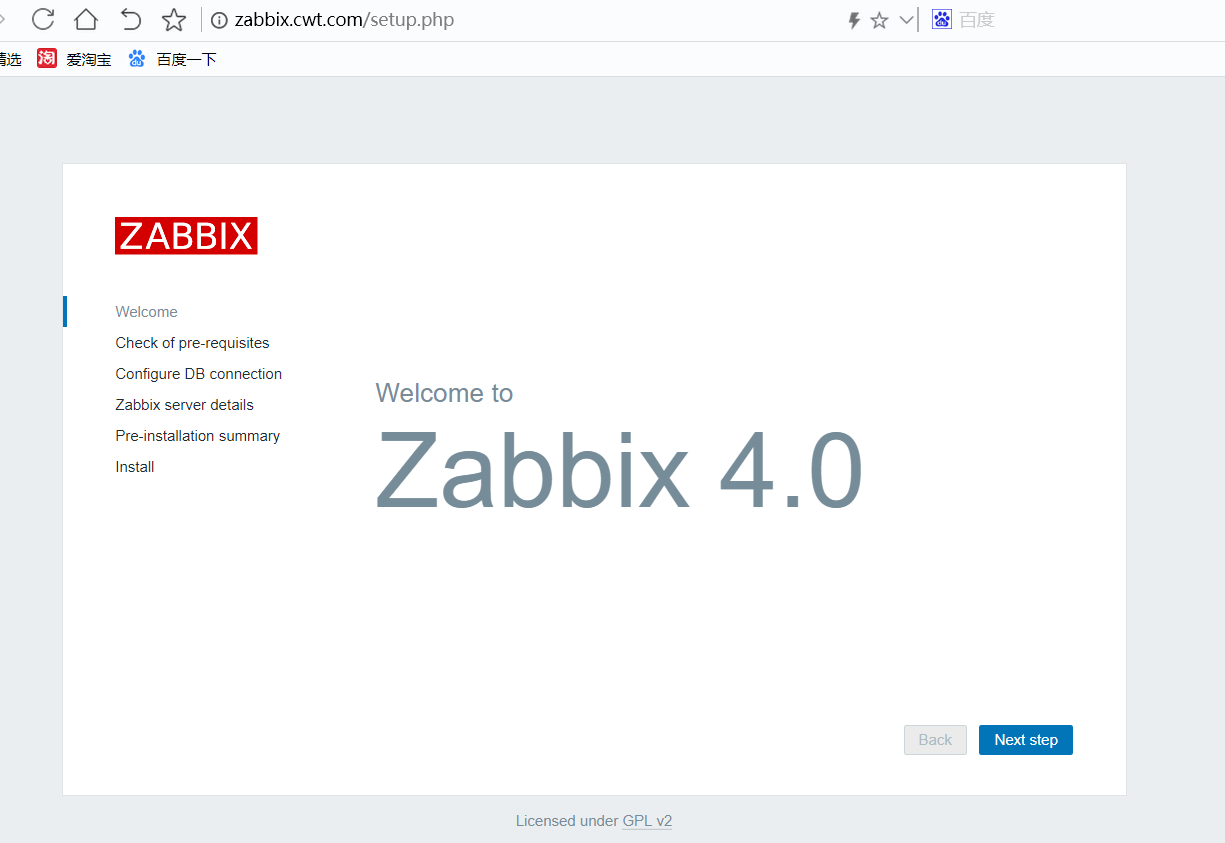The image size is (1225, 843).
Task: Click the undo/restore arrow icon in toolbar
Action: point(130,19)
